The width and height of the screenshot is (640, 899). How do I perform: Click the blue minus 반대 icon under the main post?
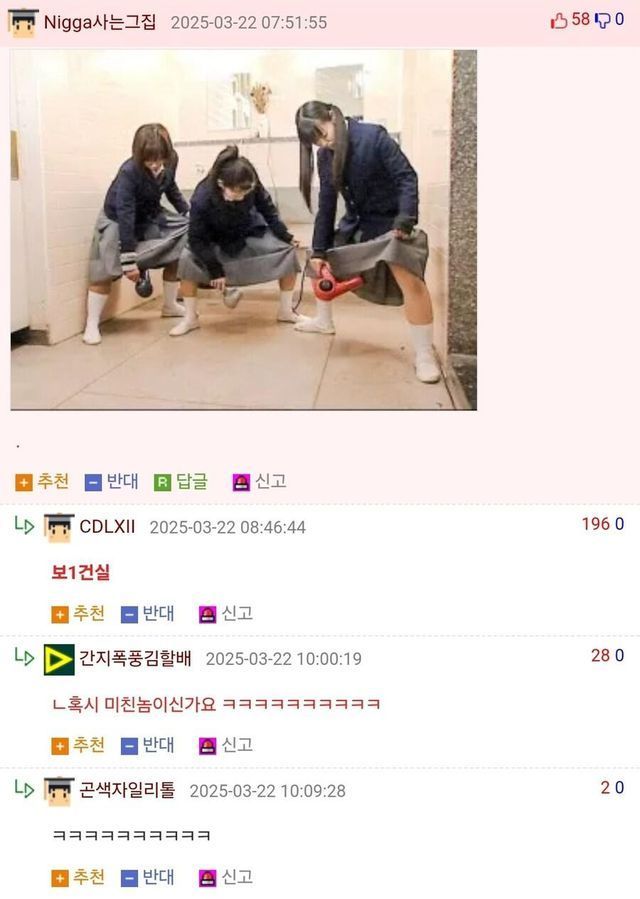coord(93,483)
